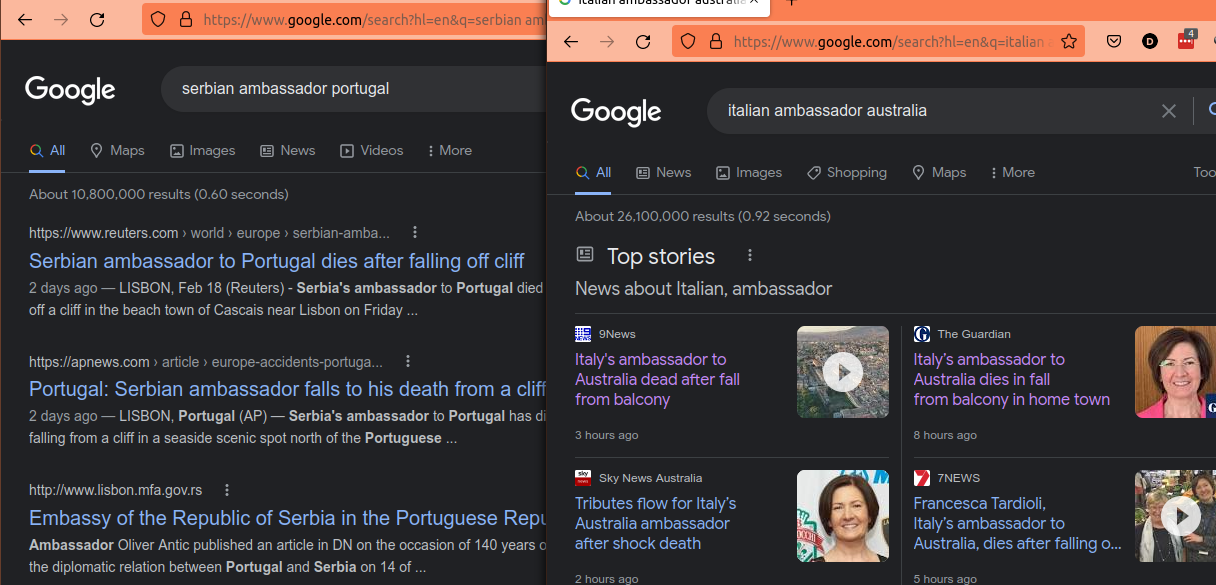Click Google logo in the Serbian search window

click(70, 89)
